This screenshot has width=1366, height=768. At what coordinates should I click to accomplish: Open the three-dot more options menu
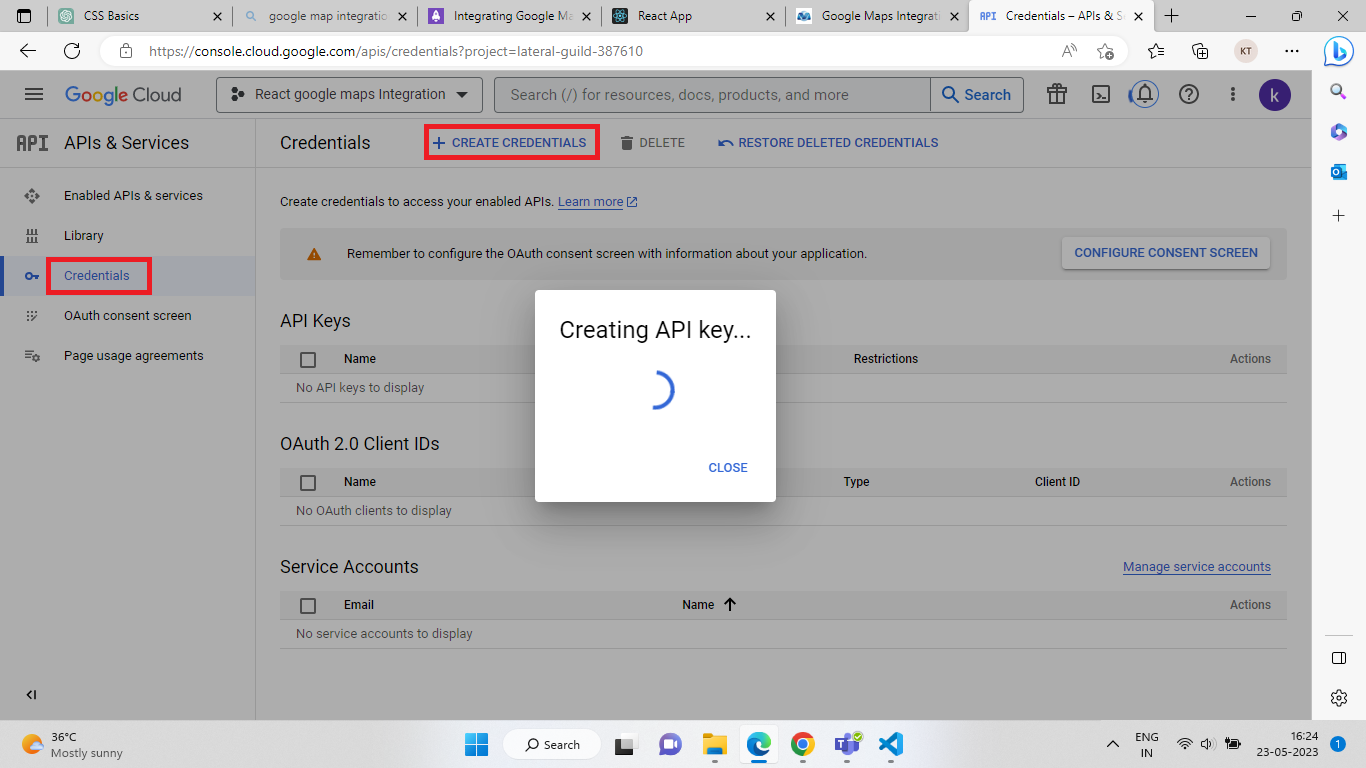1233,94
